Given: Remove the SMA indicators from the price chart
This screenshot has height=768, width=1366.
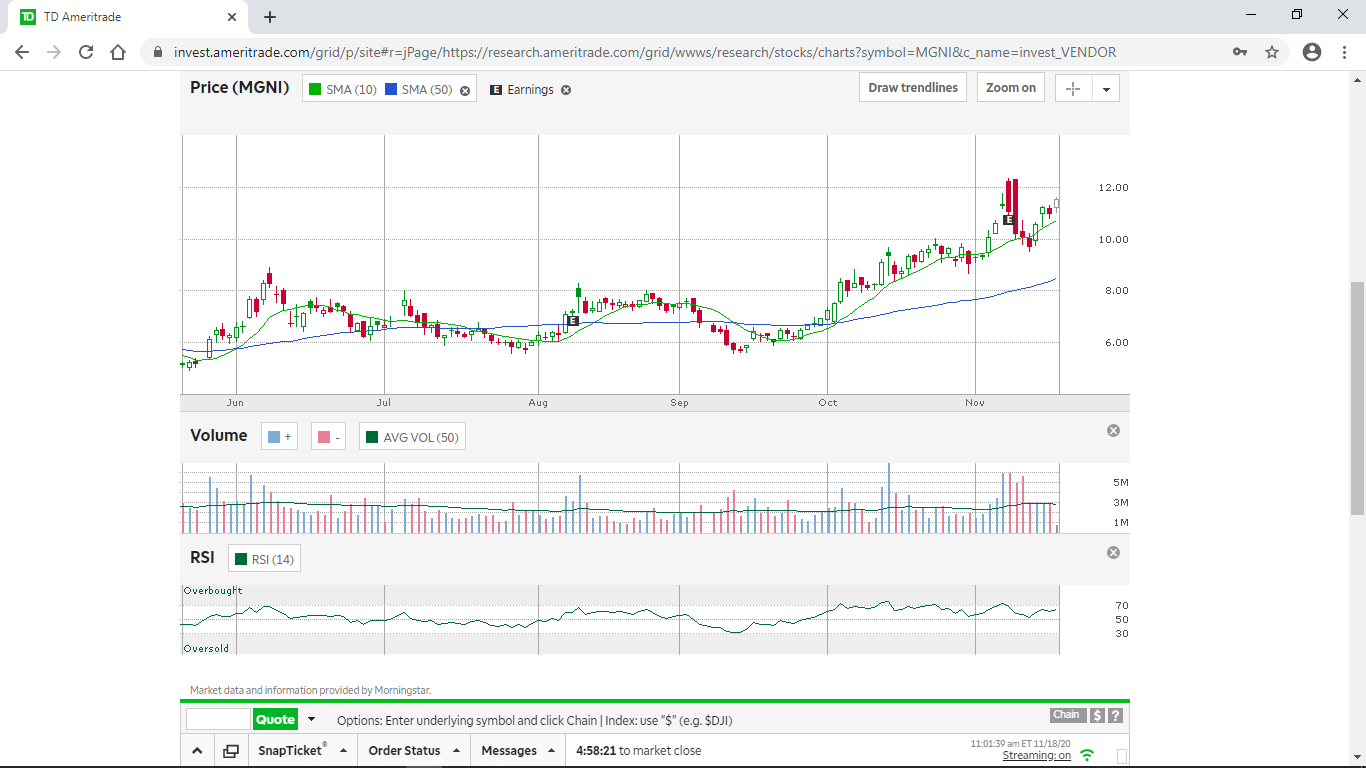Looking at the screenshot, I should coord(465,90).
